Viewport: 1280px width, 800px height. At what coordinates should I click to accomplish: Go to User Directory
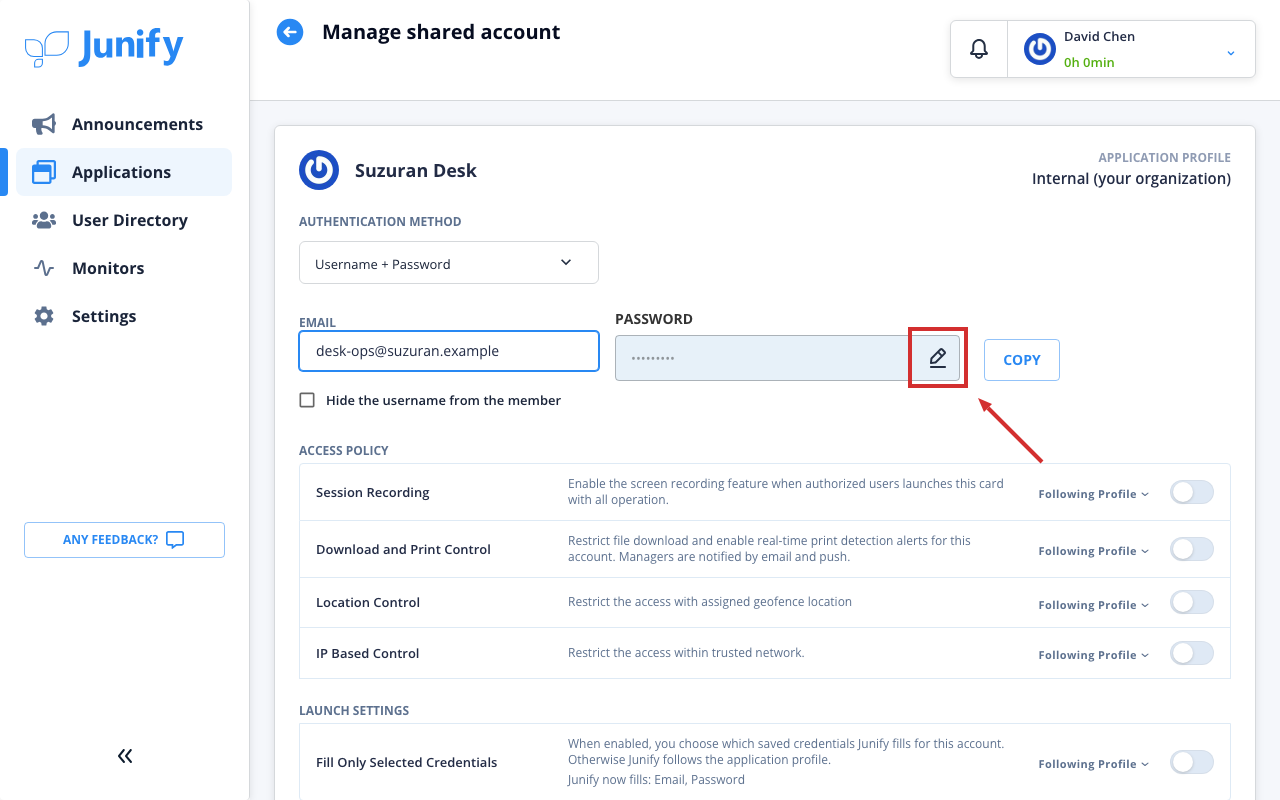124,220
